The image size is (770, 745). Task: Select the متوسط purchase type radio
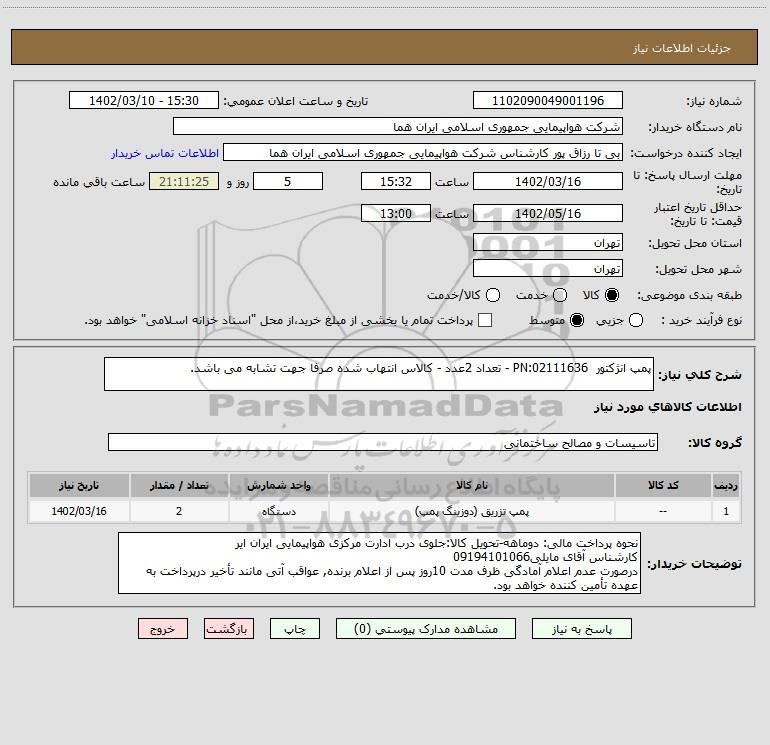(x=577, y=320)
